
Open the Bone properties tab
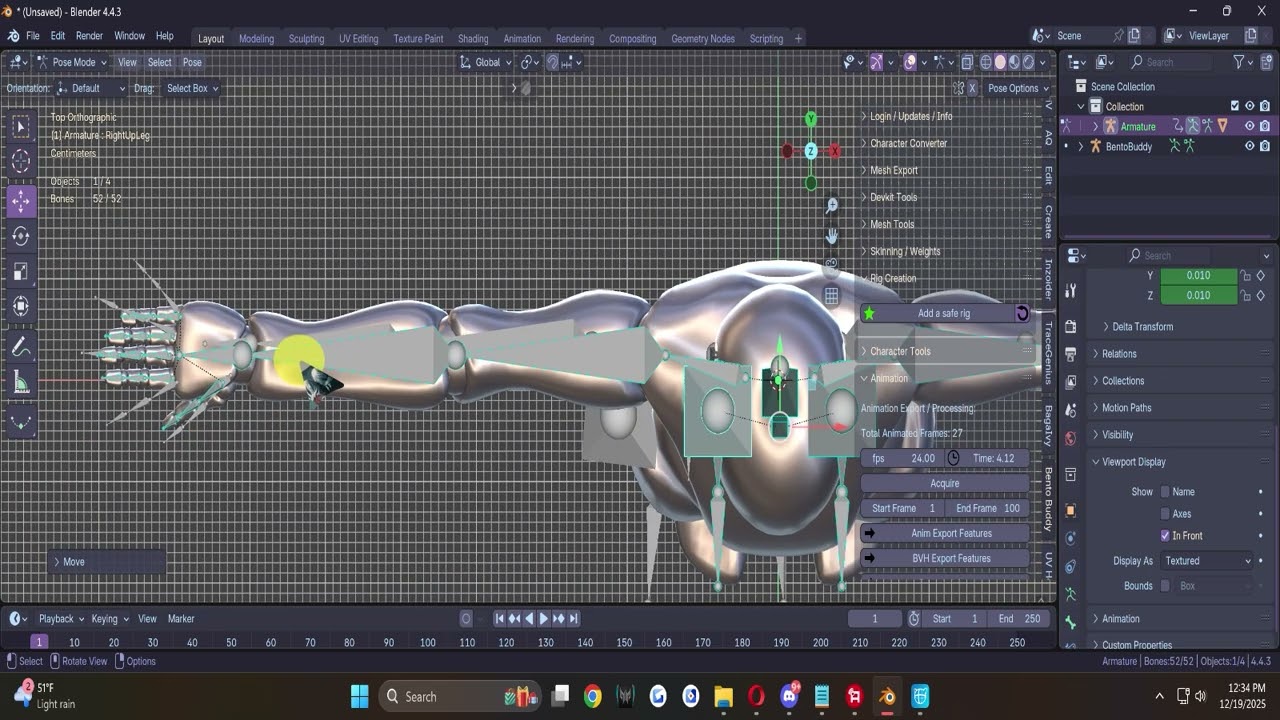pyautogui.click(x=1070, y=622)
